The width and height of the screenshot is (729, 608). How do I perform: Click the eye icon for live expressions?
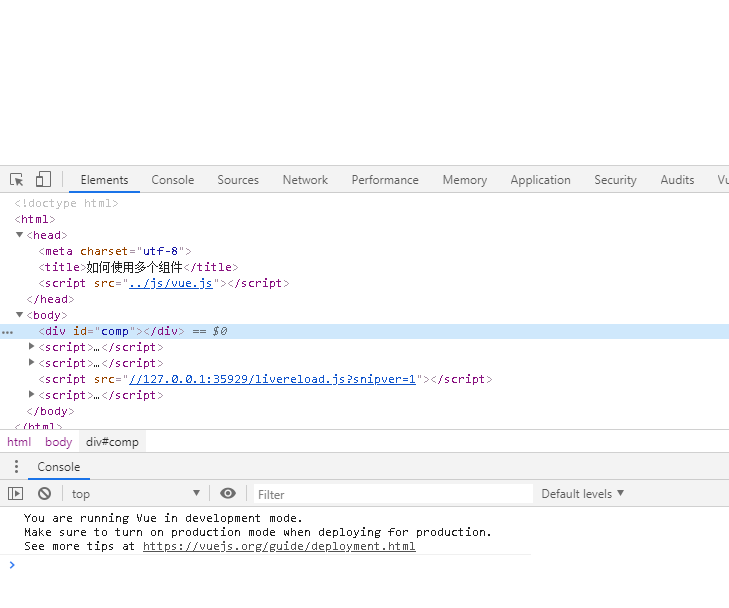click(228, 493)
